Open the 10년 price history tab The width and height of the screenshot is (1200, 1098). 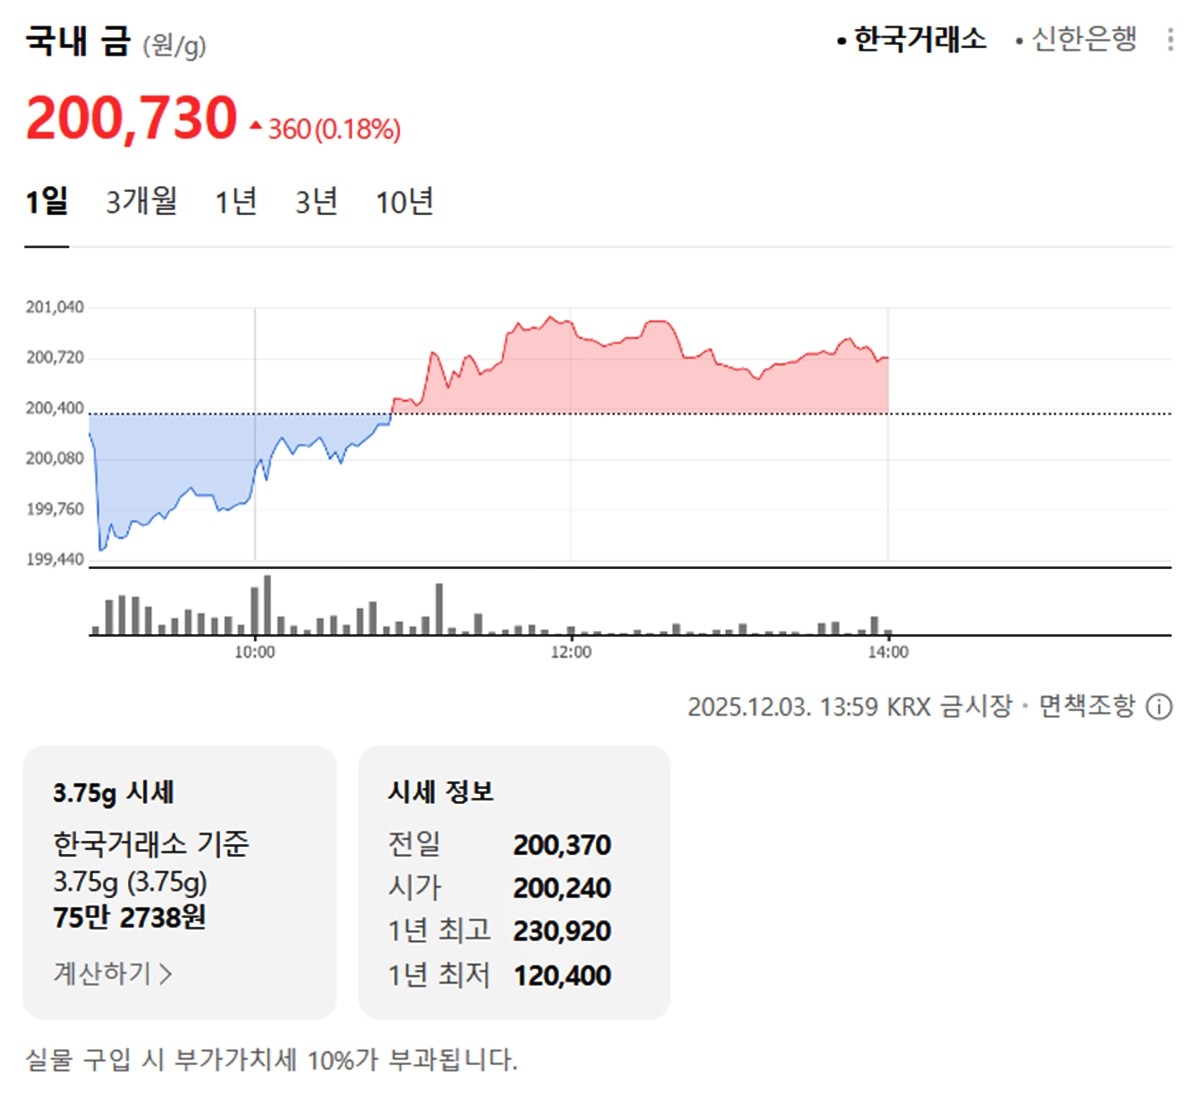(x=406, y=201)
